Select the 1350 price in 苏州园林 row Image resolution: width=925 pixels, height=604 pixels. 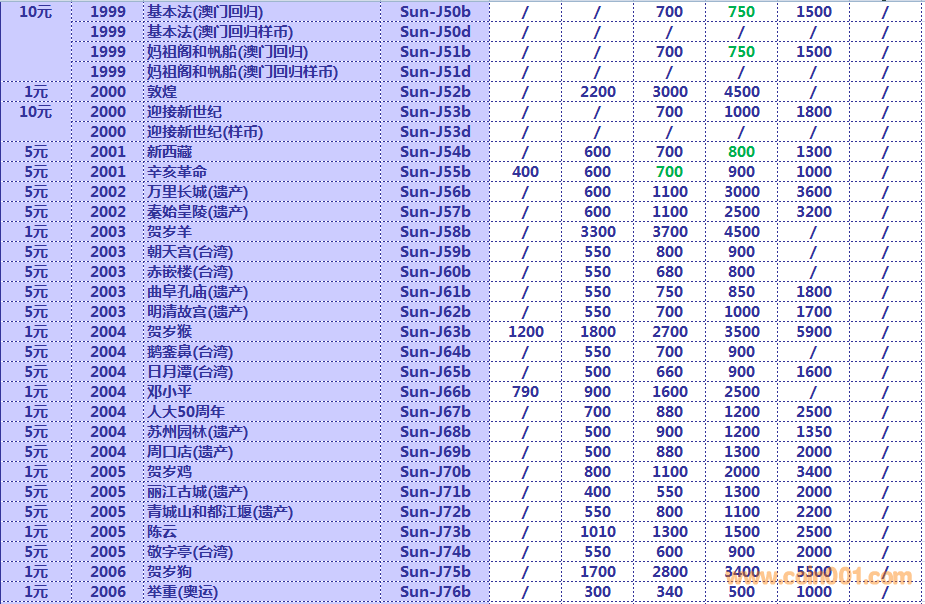click(813, 432)
